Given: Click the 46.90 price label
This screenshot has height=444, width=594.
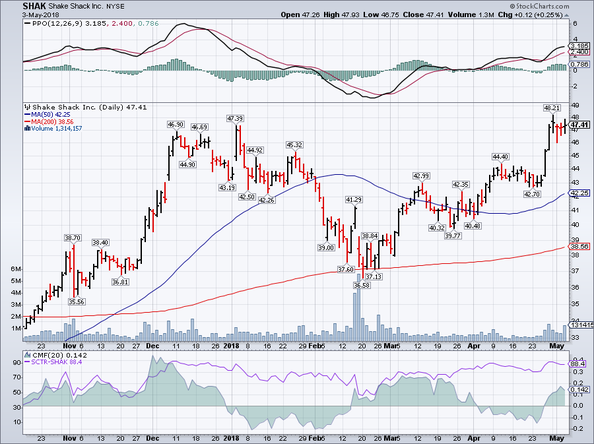Looking at the screenshot, I should coord(175,124).
